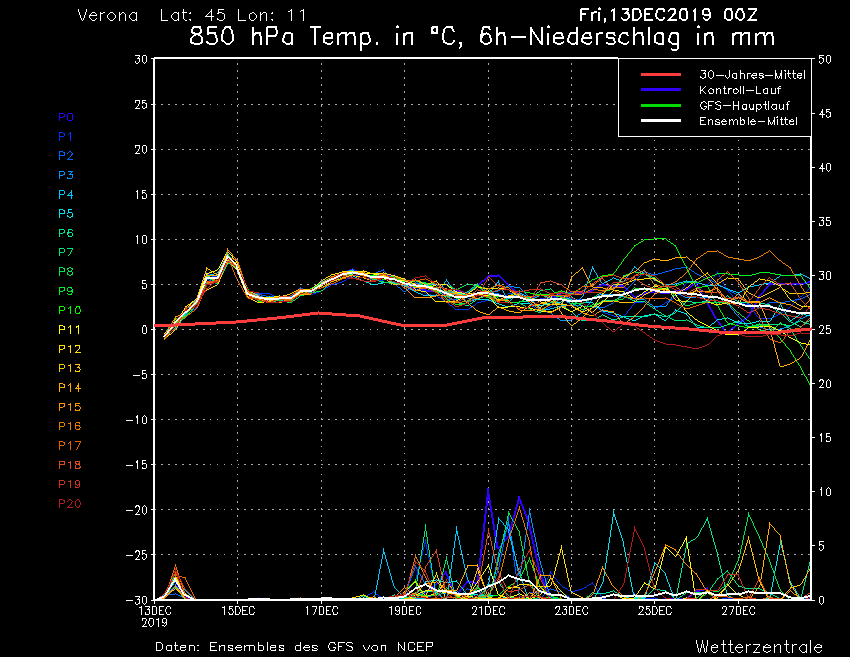Select the P12 ensemble member label

pyautogui.click(x=69, y=349)
